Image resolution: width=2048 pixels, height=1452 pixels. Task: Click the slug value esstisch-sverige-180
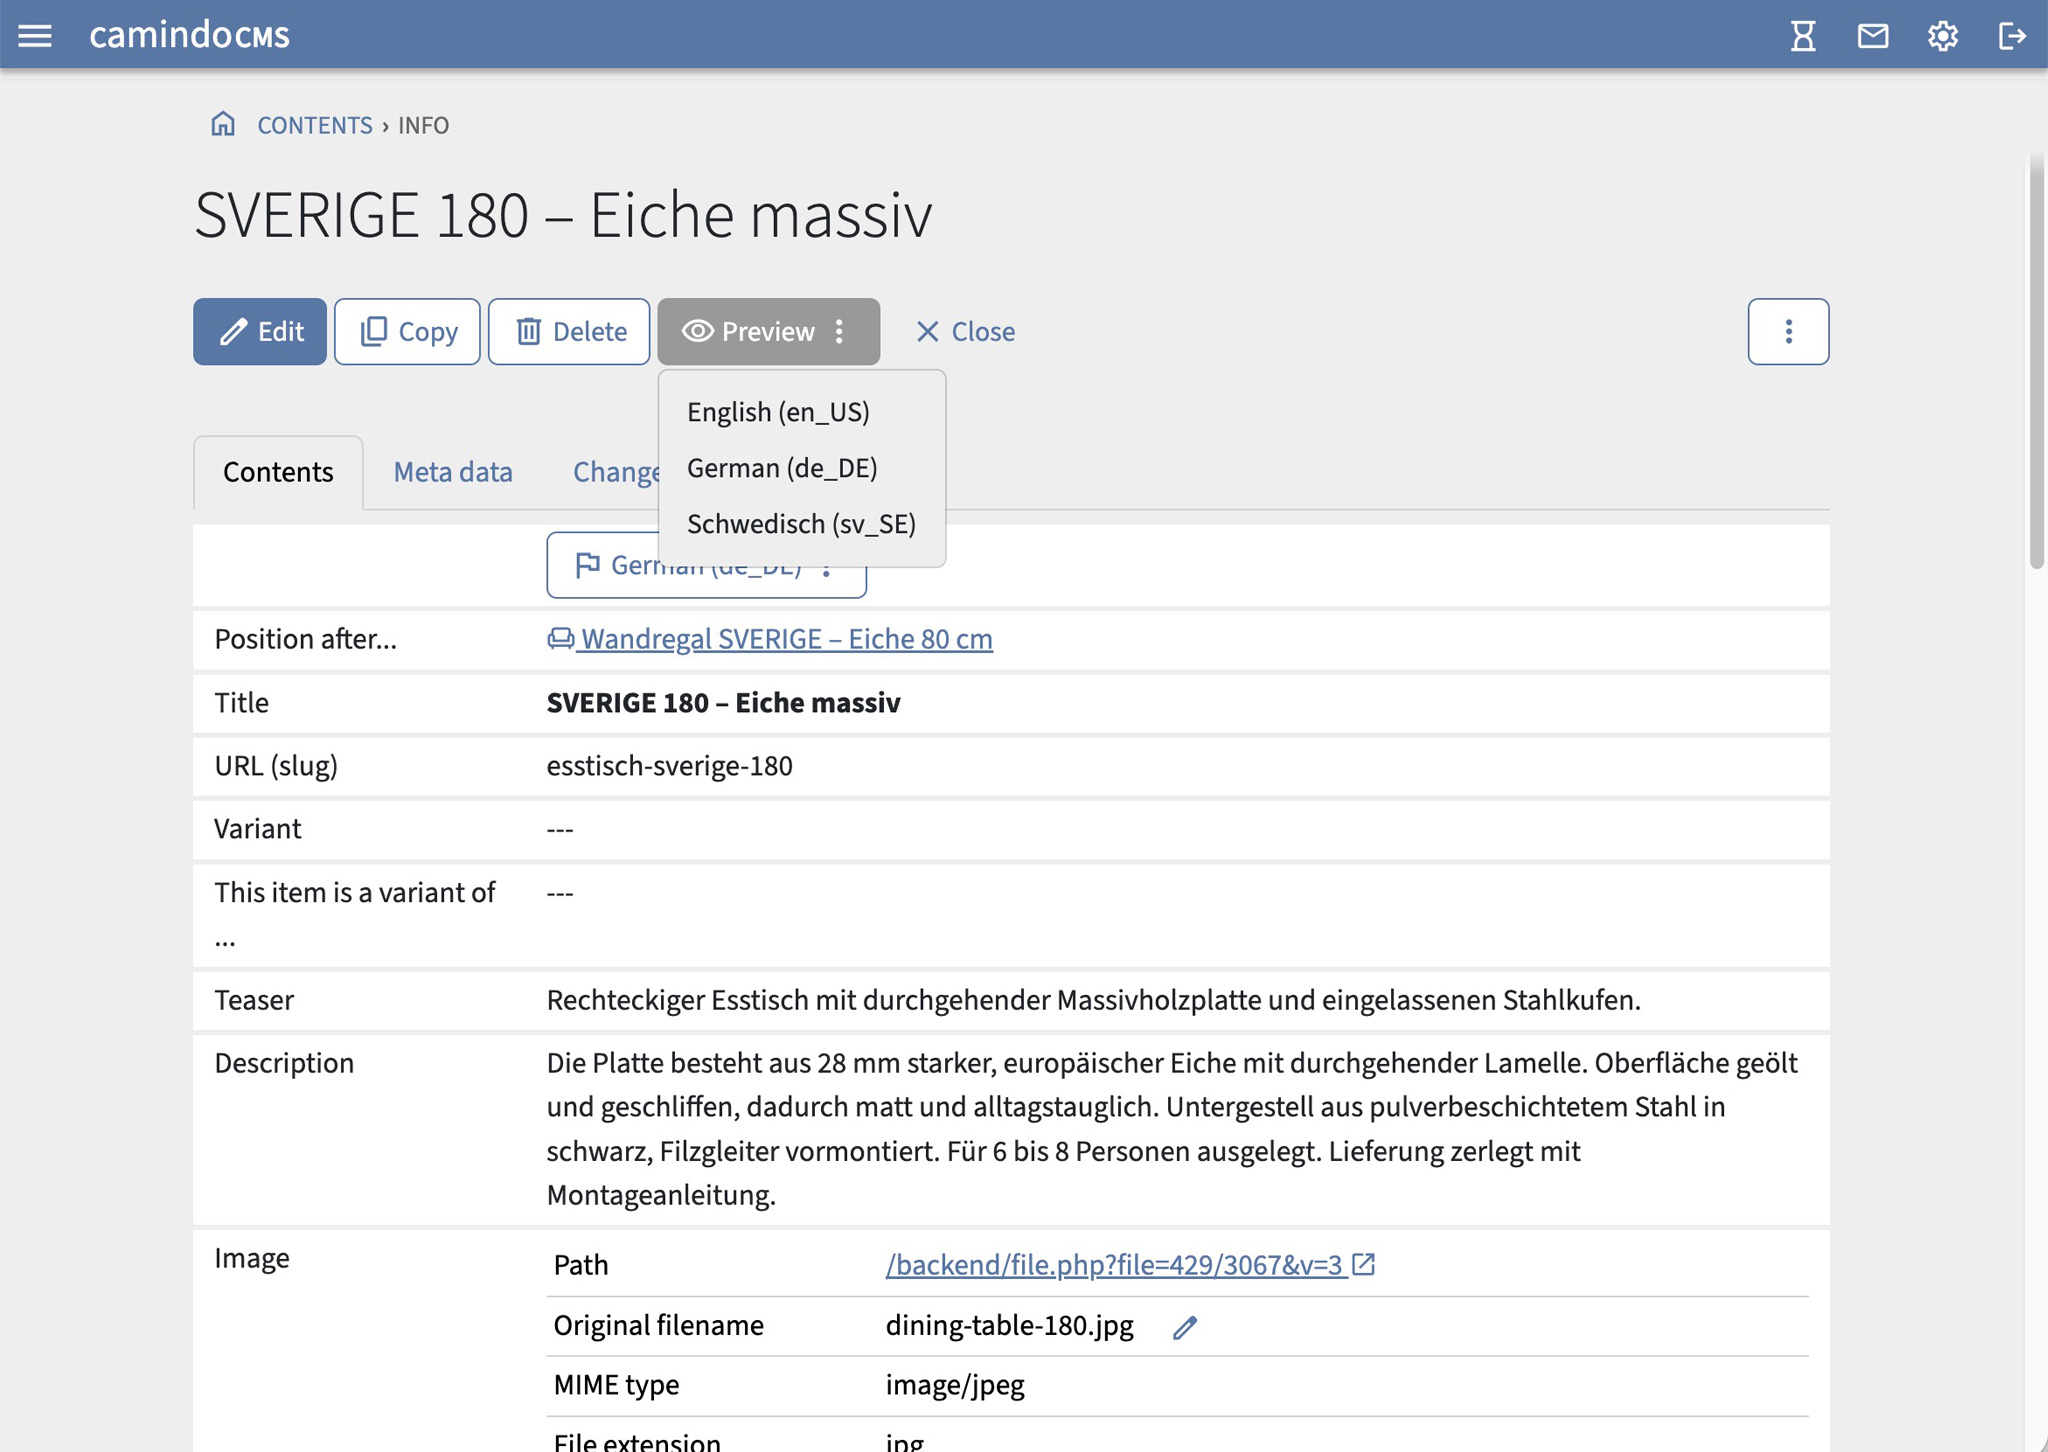pos(669,766)
